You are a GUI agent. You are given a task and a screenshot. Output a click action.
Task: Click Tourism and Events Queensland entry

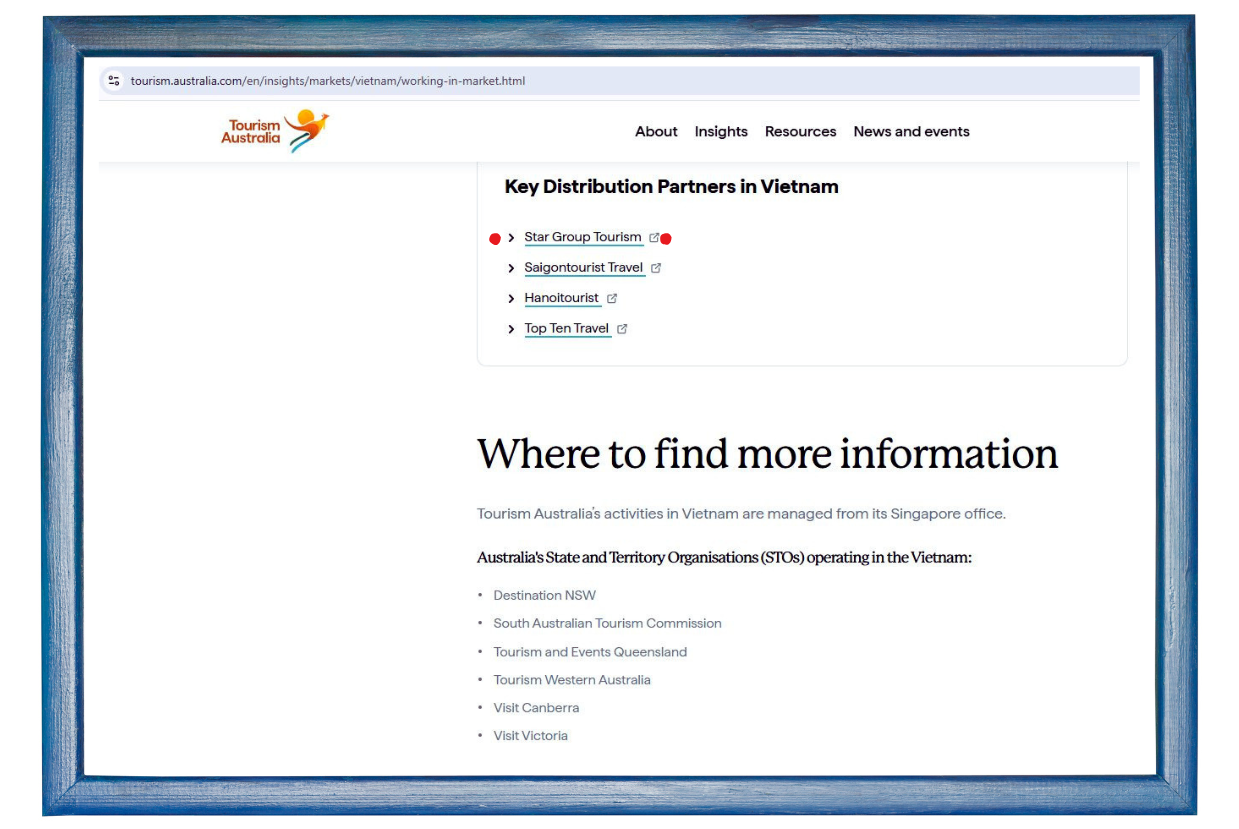point(590,652)
